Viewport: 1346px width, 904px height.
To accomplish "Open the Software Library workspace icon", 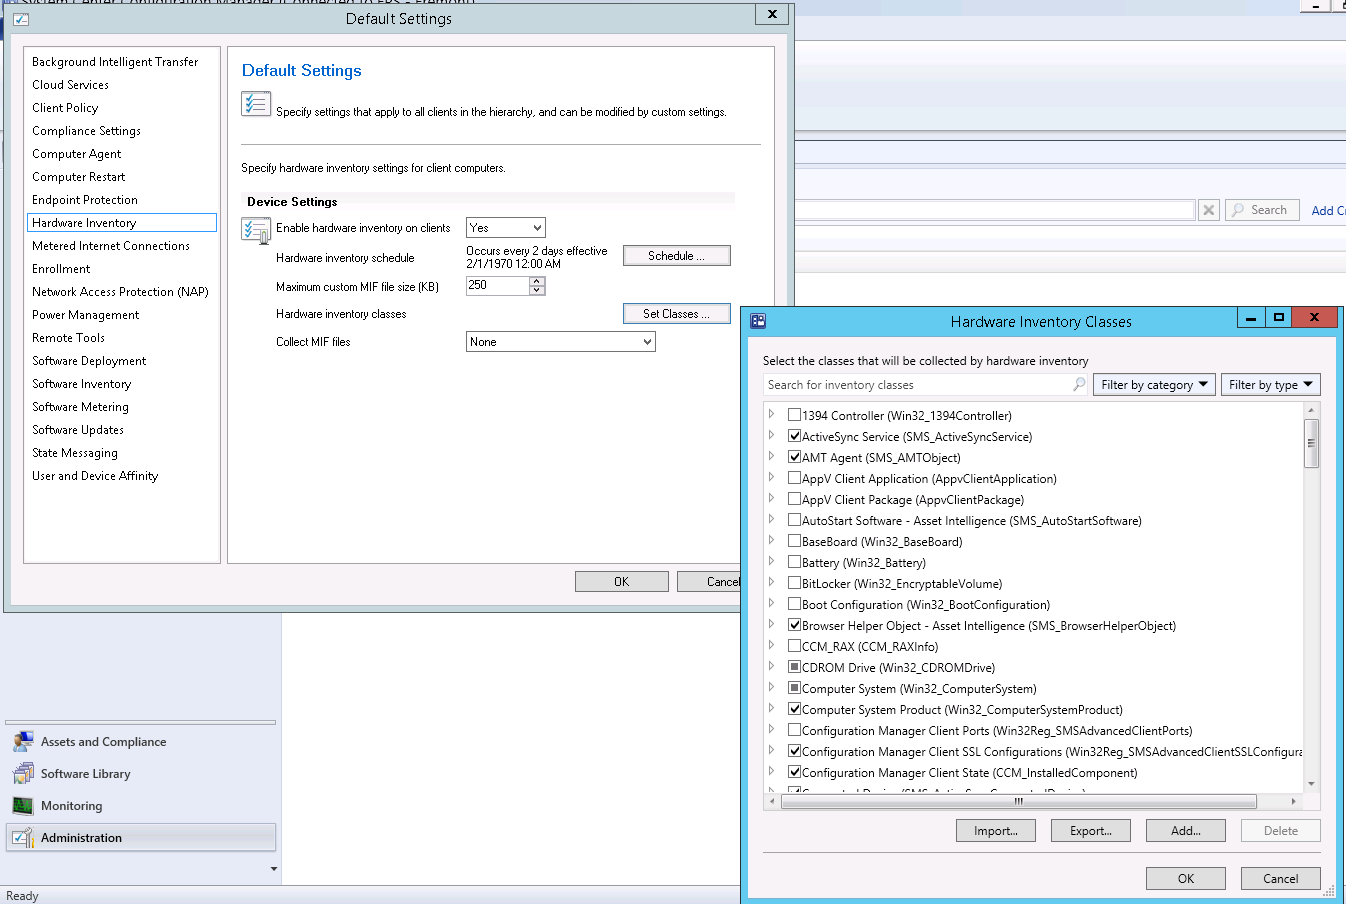I will click(23, 774).
